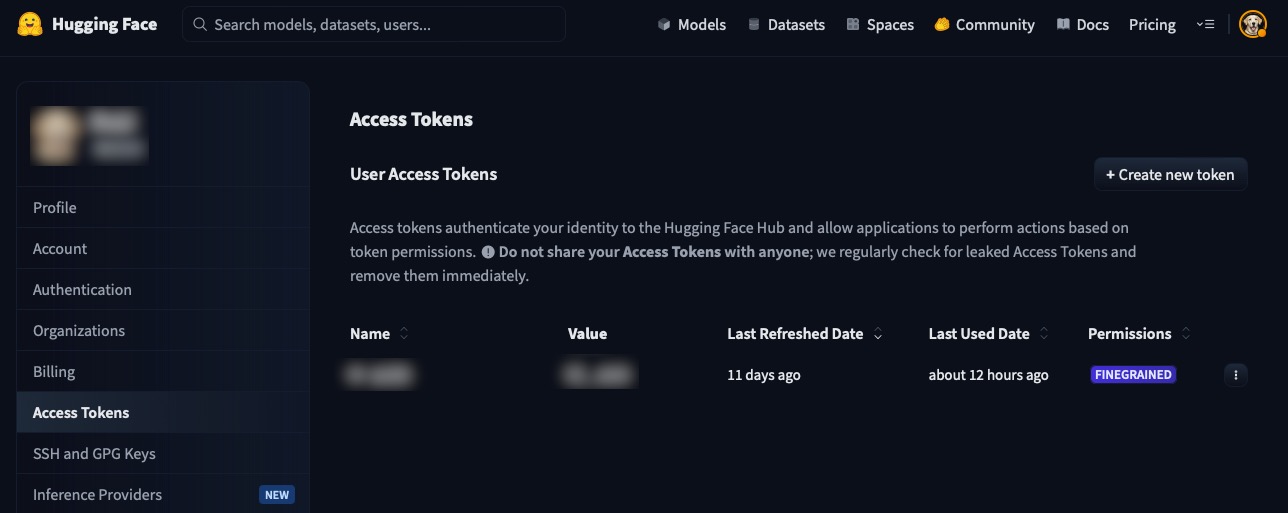This screenshot has height=513, width=1288.
Task: Go to Models page
Action: tap(691, 24)
